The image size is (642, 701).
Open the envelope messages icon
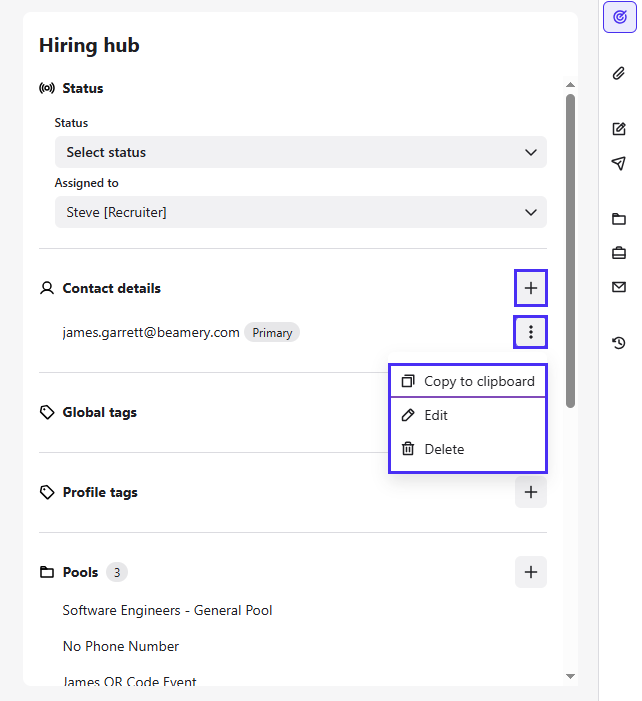click(619, 287)
